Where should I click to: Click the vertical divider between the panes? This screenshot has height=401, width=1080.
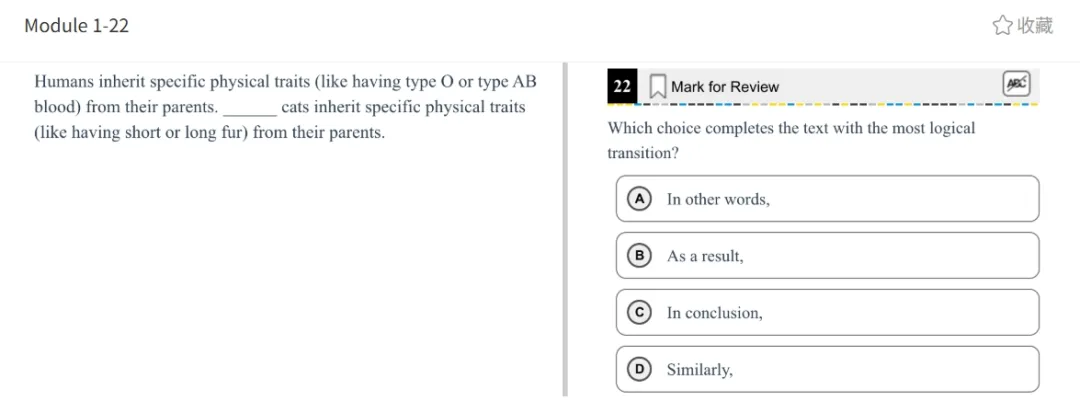(565, 230)
